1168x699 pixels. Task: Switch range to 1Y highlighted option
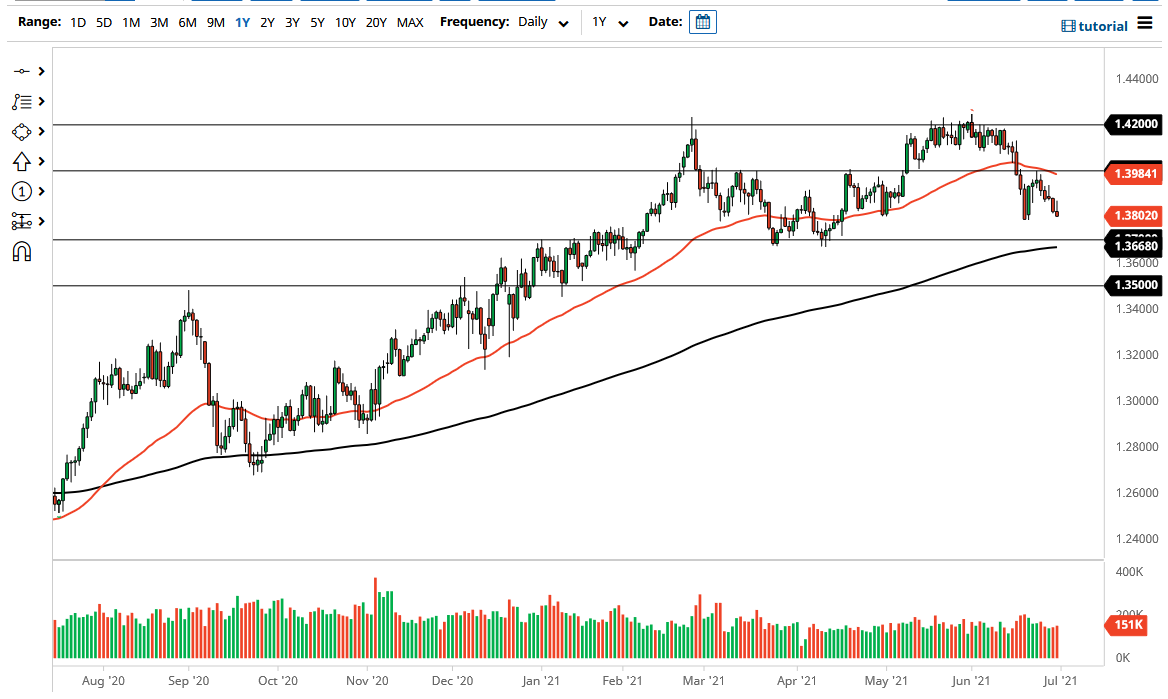point(241,21)
